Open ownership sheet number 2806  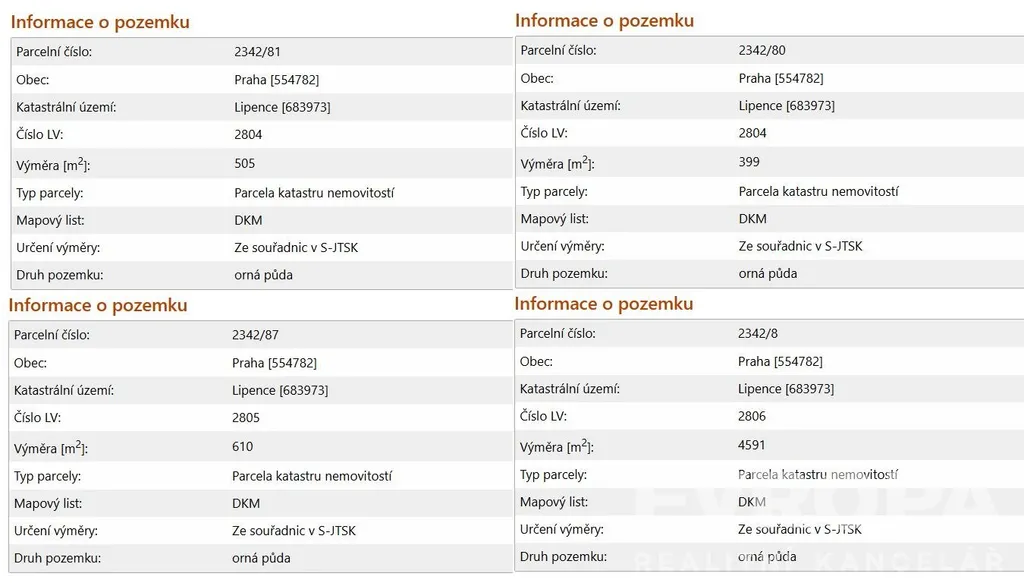(752, 416)
